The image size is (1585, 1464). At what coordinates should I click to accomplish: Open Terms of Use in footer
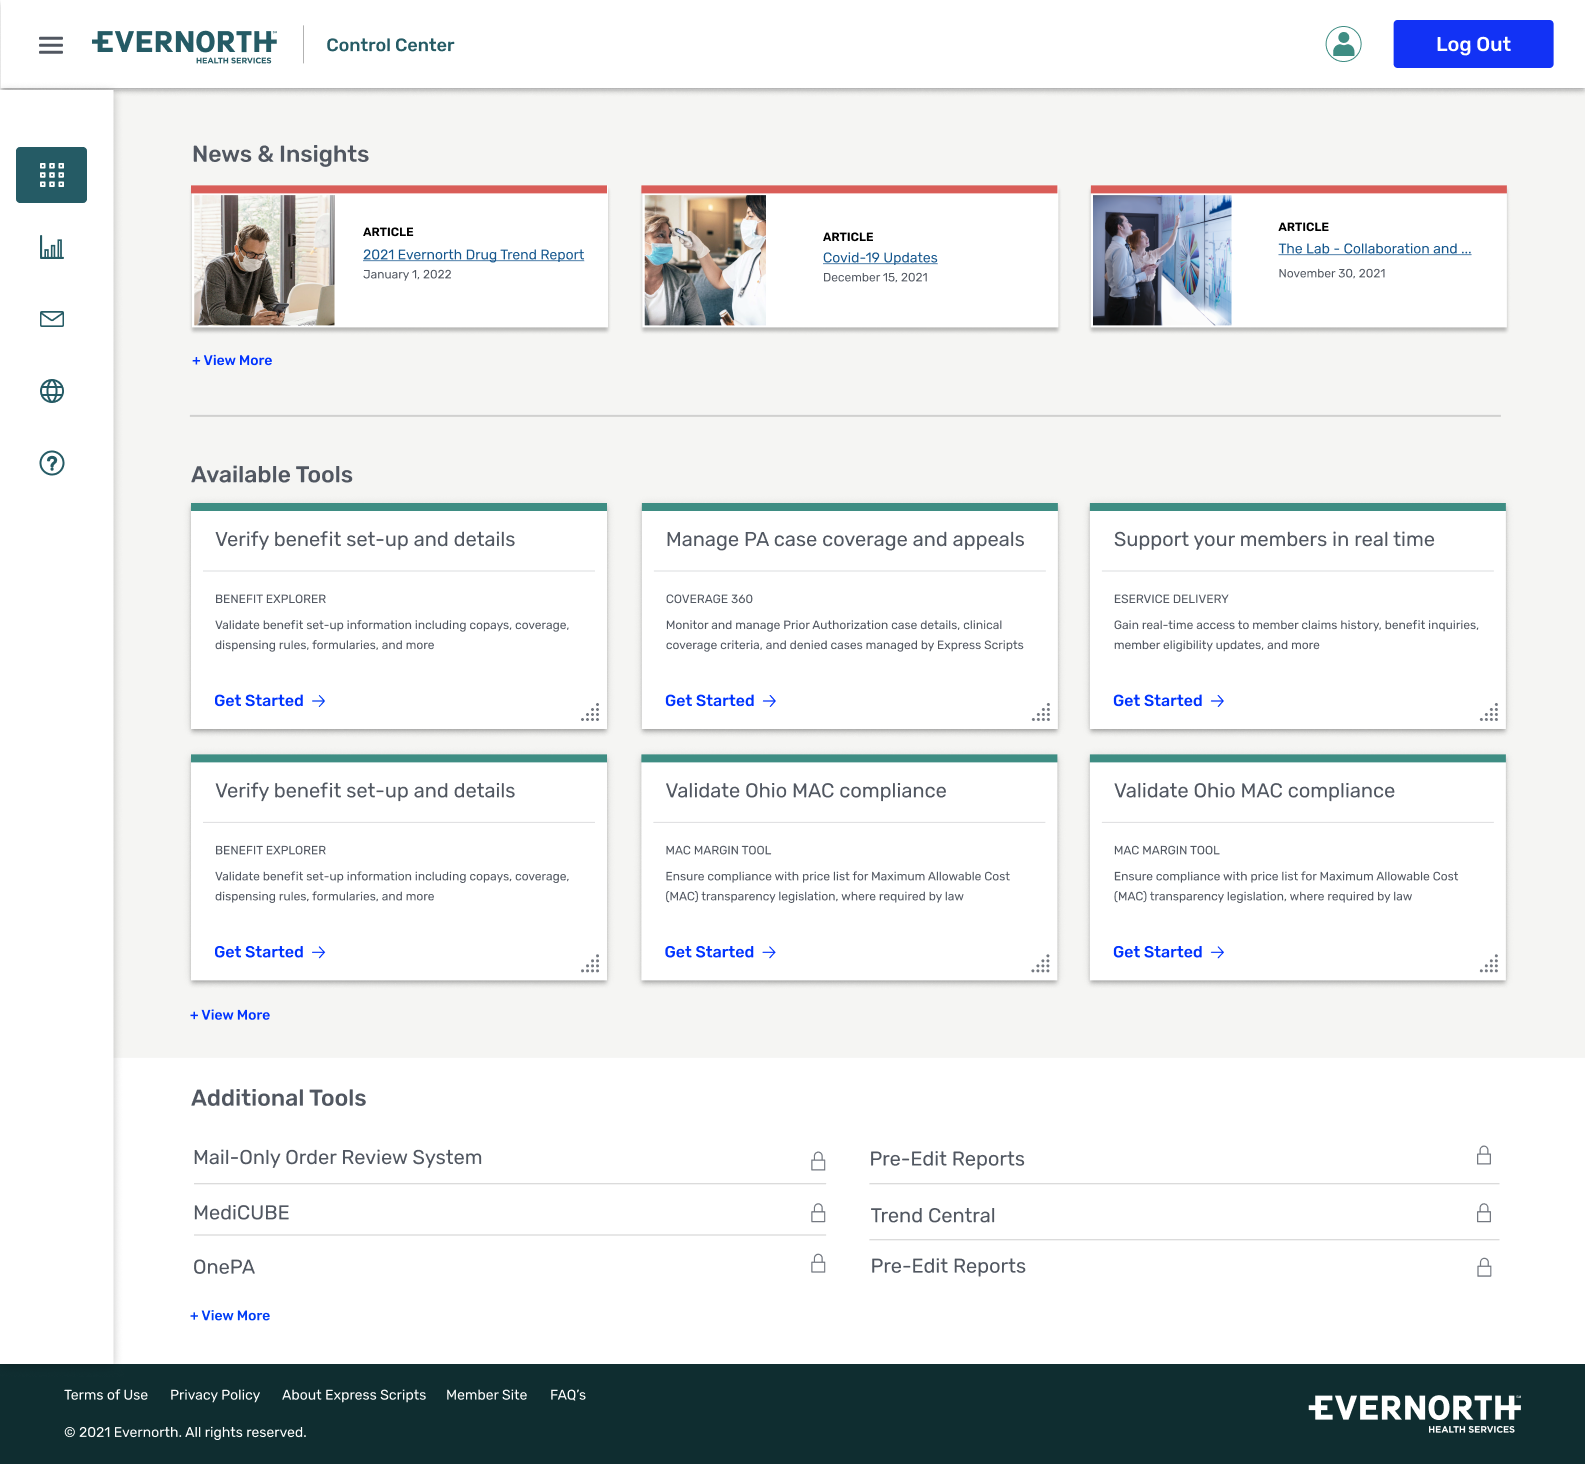(106, 1395)
